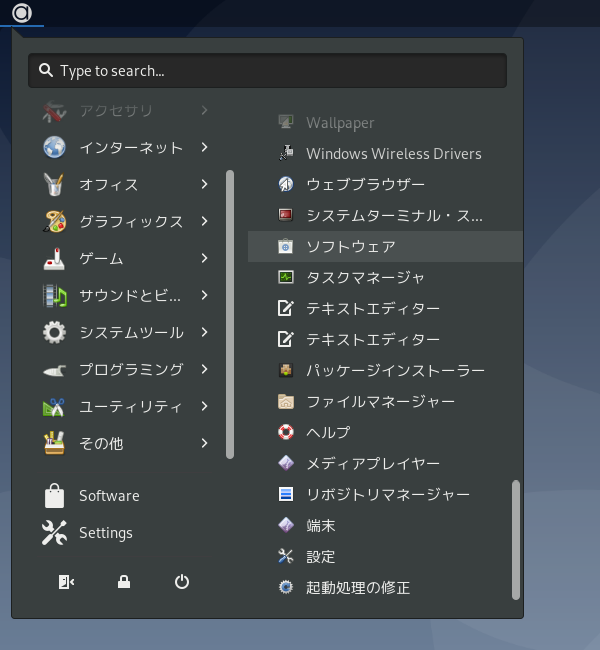Screen dimensions: 600x650
Task: Click the category list scrollbar
Action: 230,314
